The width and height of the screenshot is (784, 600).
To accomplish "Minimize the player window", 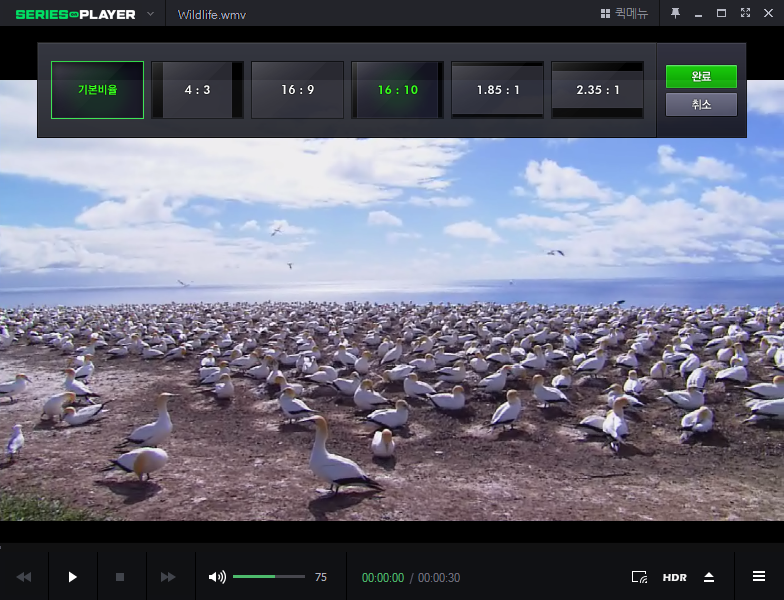I will [698, 14].
